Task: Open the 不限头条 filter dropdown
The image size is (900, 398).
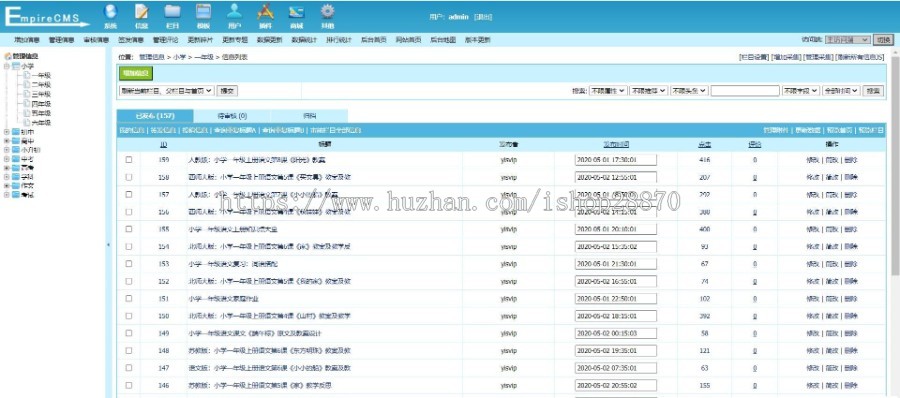Action: coord(690,91)
